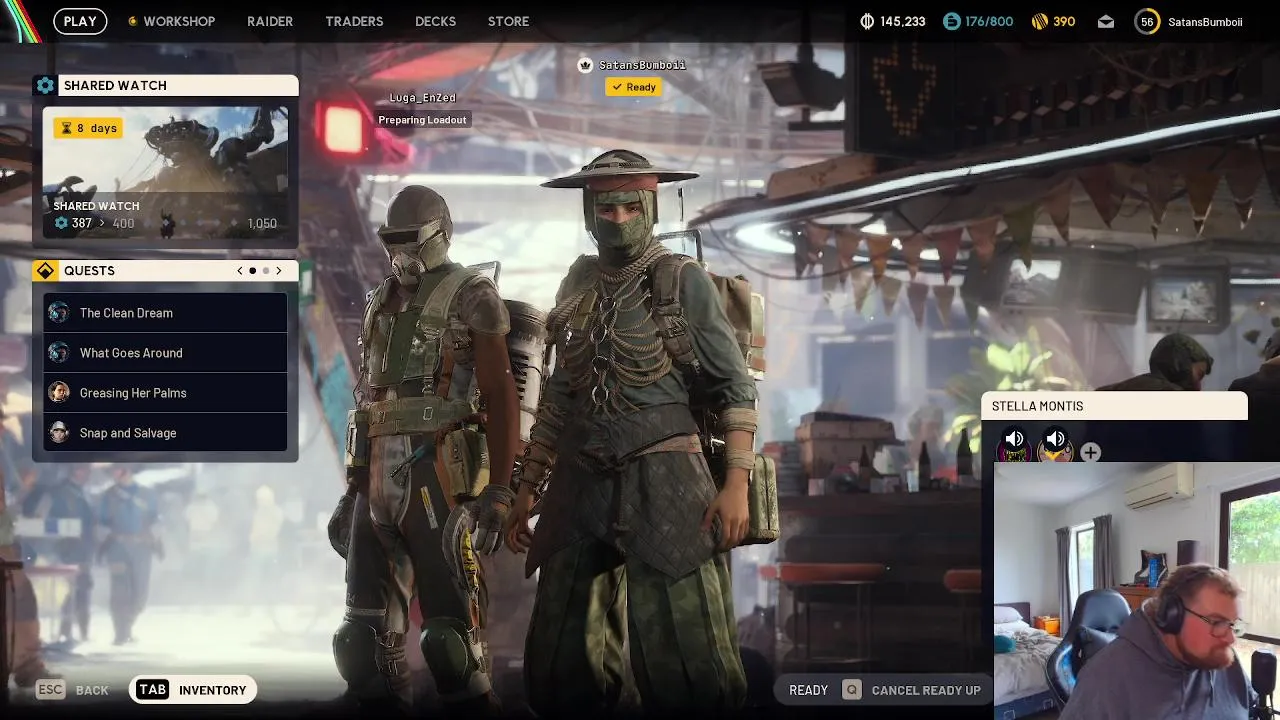Open the mail envelope icon
This screenshot has width=1280, height=720.
click(1106, 21)
